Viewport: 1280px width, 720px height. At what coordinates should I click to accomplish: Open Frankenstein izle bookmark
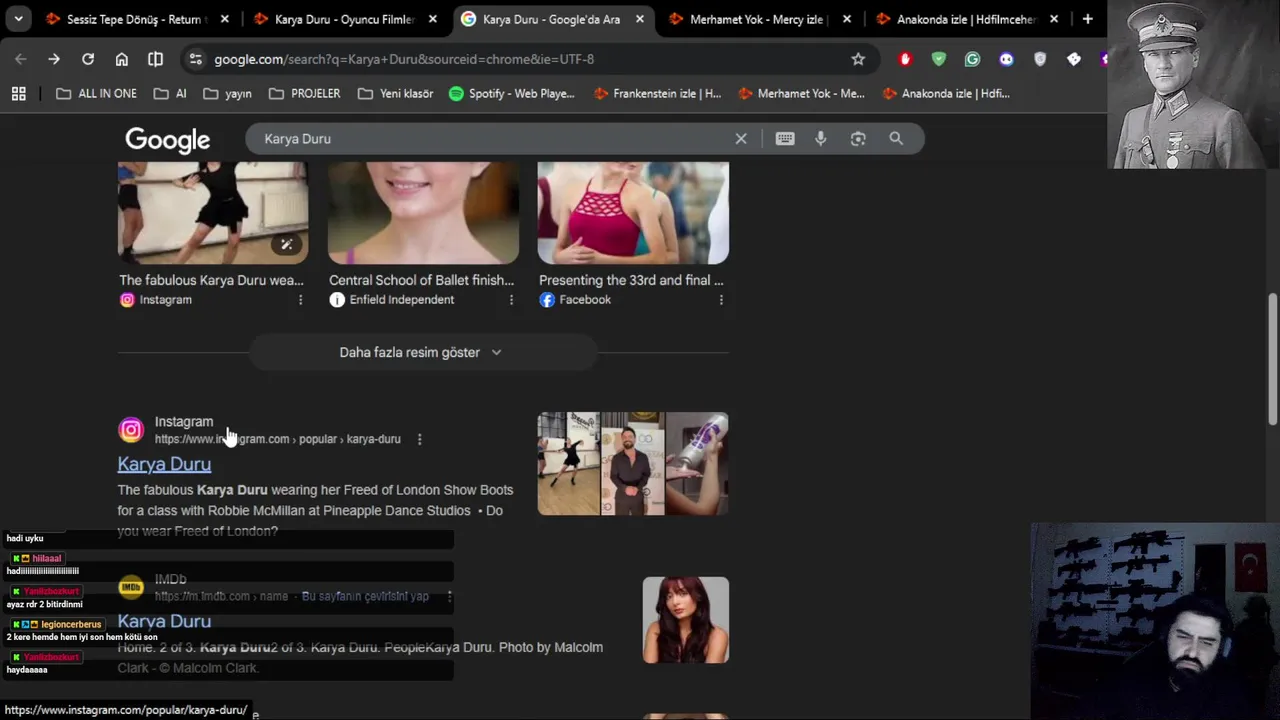pos(657,93)
